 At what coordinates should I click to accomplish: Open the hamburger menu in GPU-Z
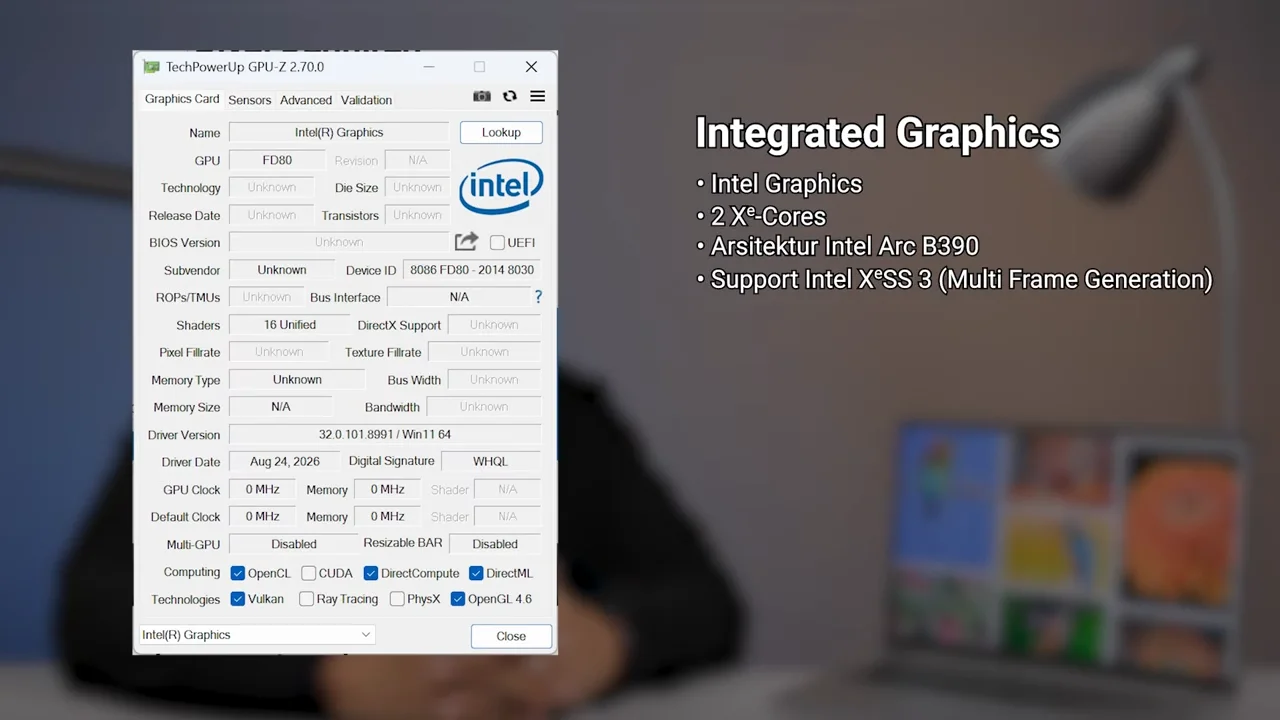pos(538,96)
